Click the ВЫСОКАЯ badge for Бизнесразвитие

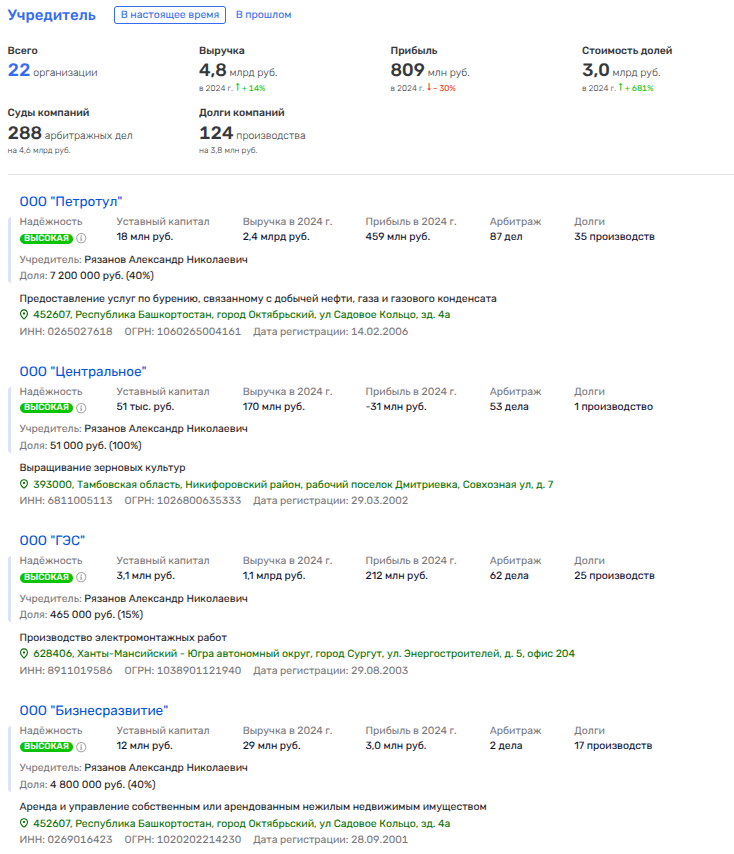[46, 746]
